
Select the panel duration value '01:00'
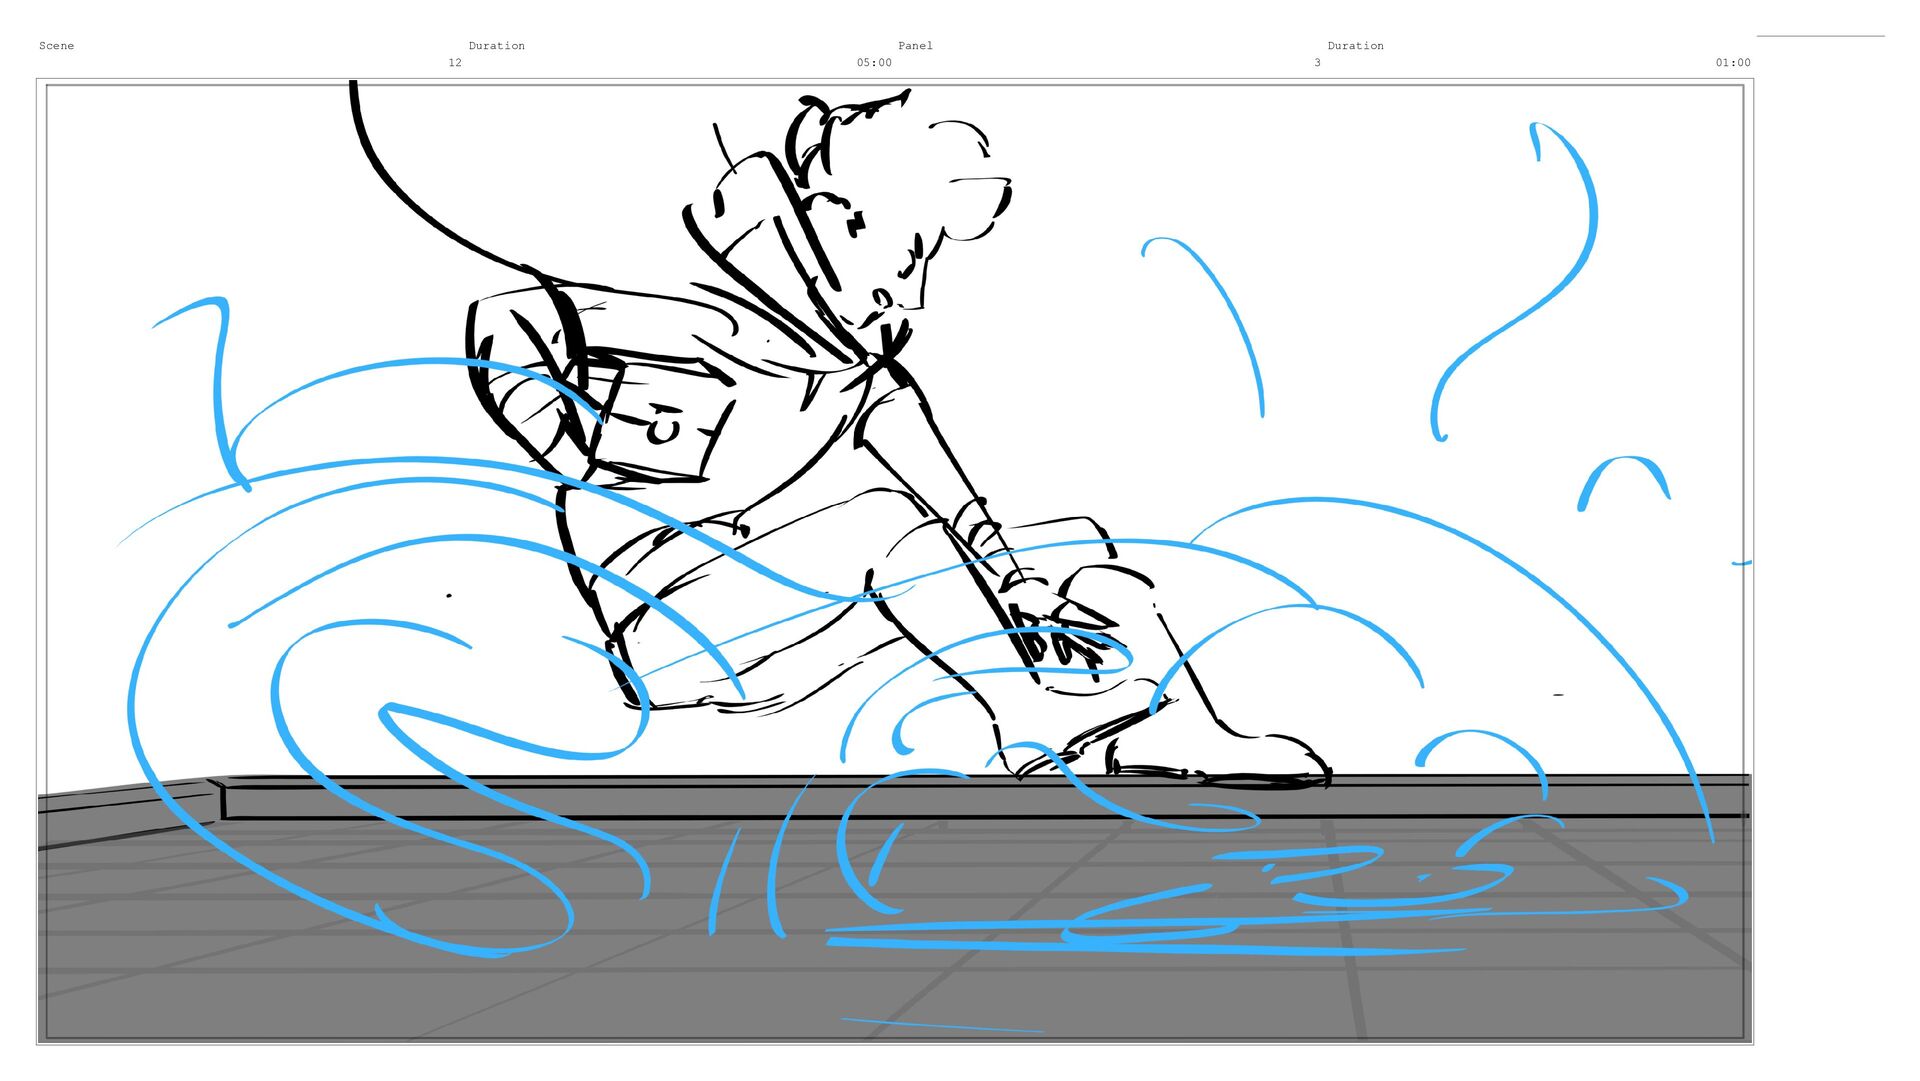(x=1733, y=63)
